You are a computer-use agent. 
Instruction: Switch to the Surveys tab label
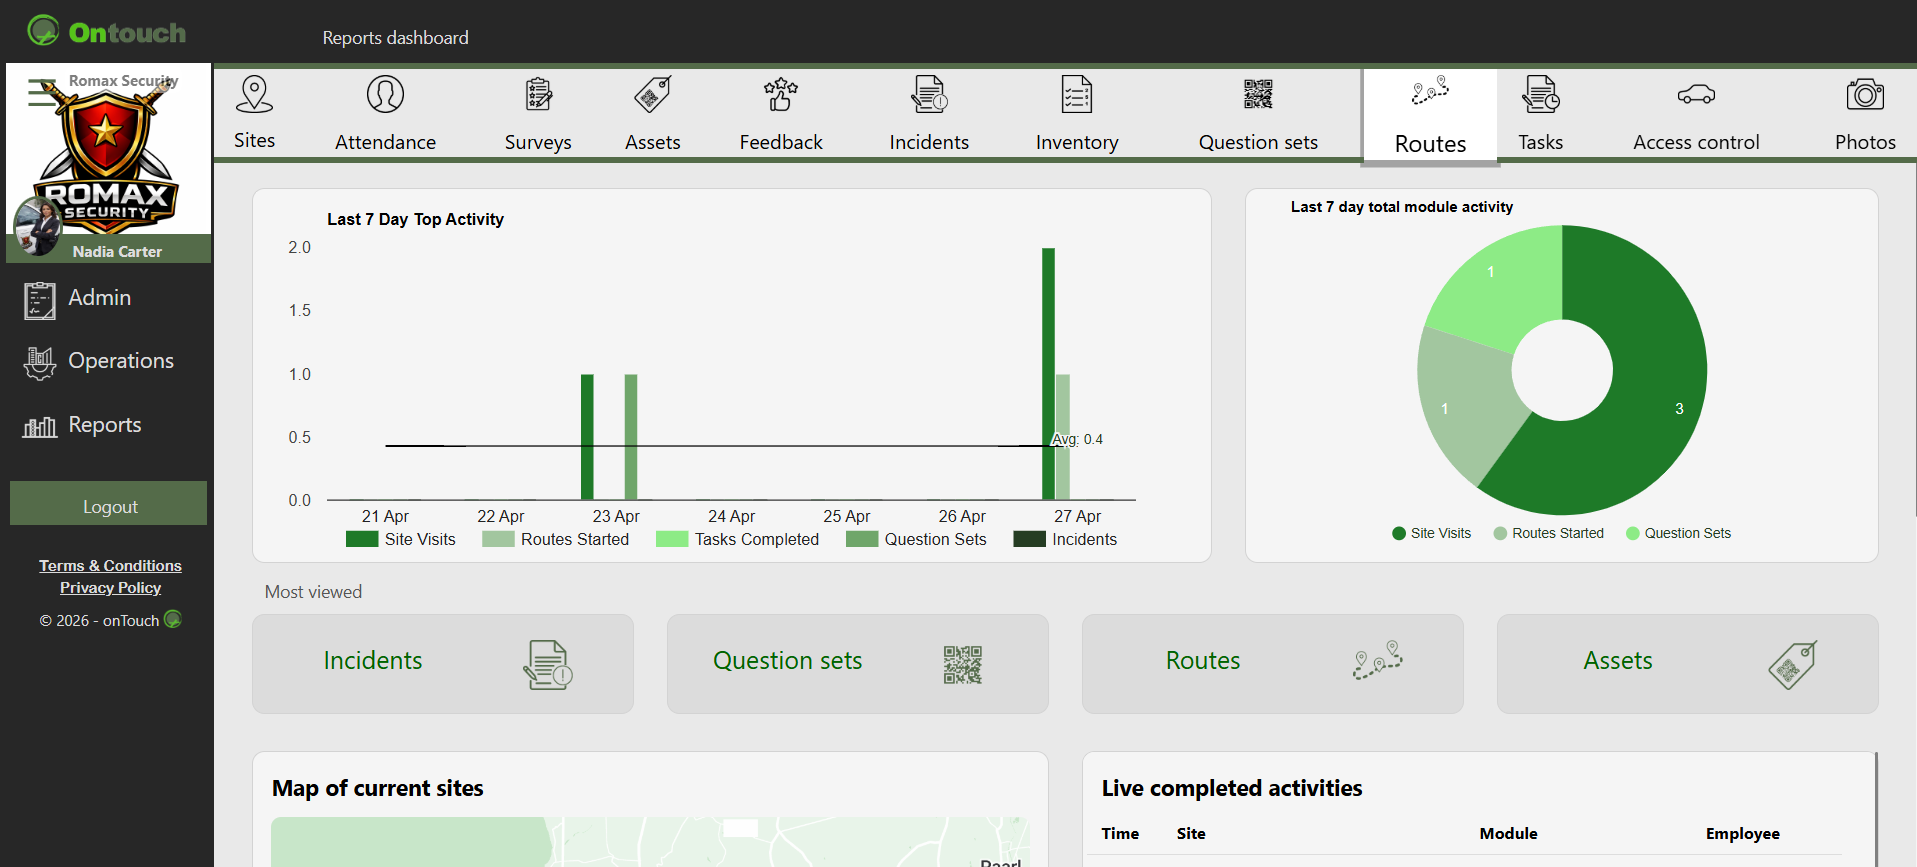pyautogui.click(x=538, y=142)
